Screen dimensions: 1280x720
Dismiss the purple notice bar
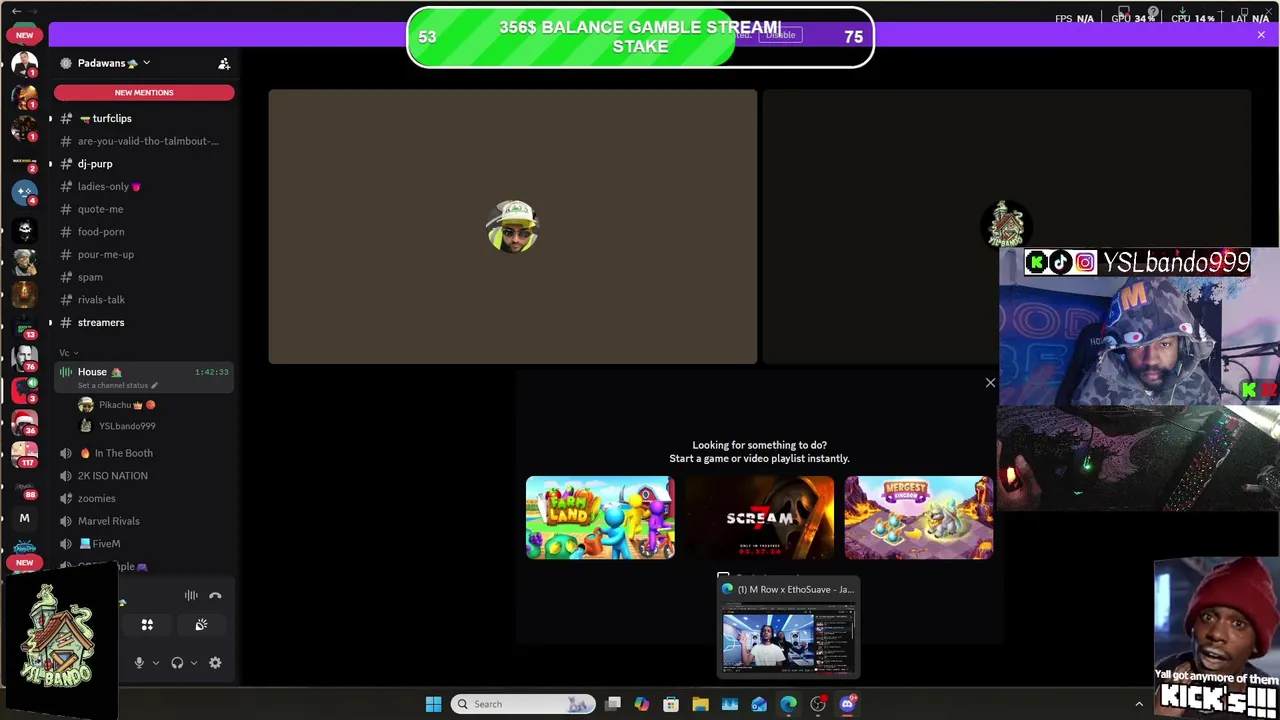1261,35
